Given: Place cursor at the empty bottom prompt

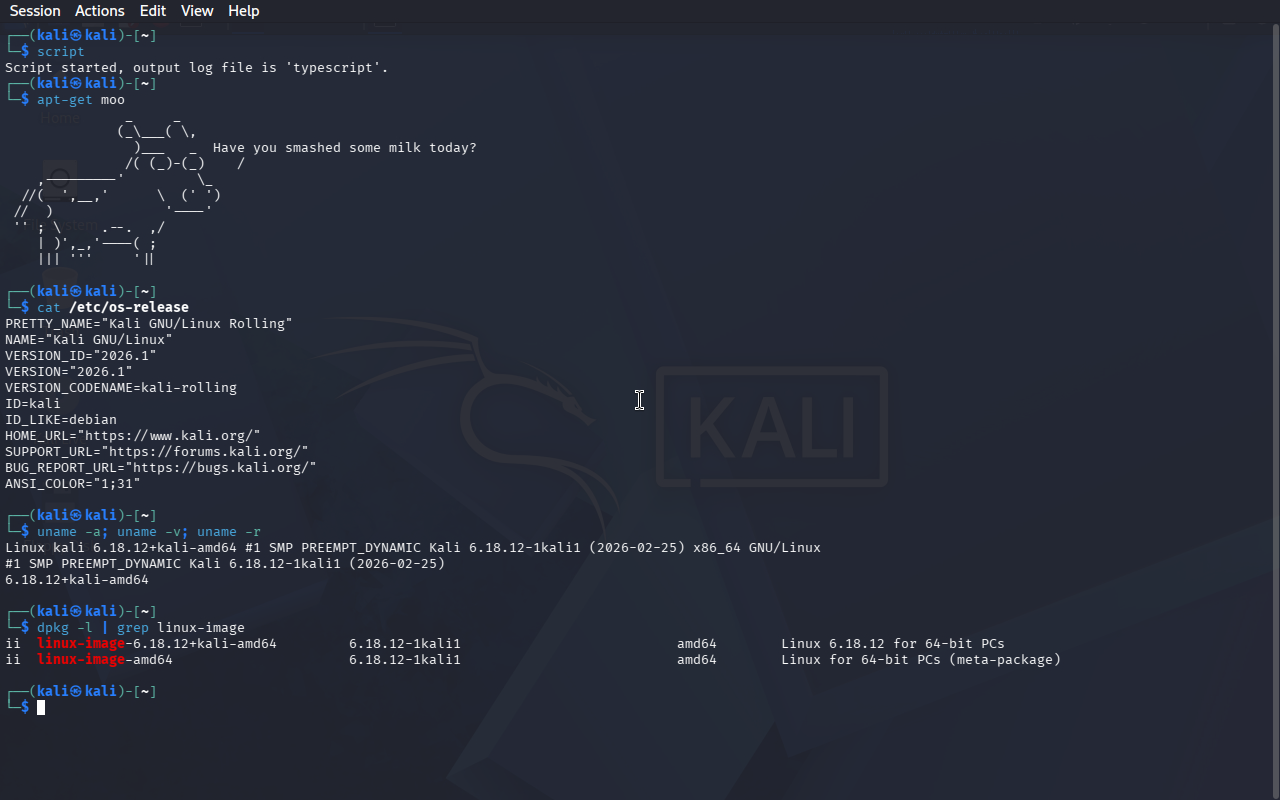Looking at the screenshot, I should coord(41,707).
